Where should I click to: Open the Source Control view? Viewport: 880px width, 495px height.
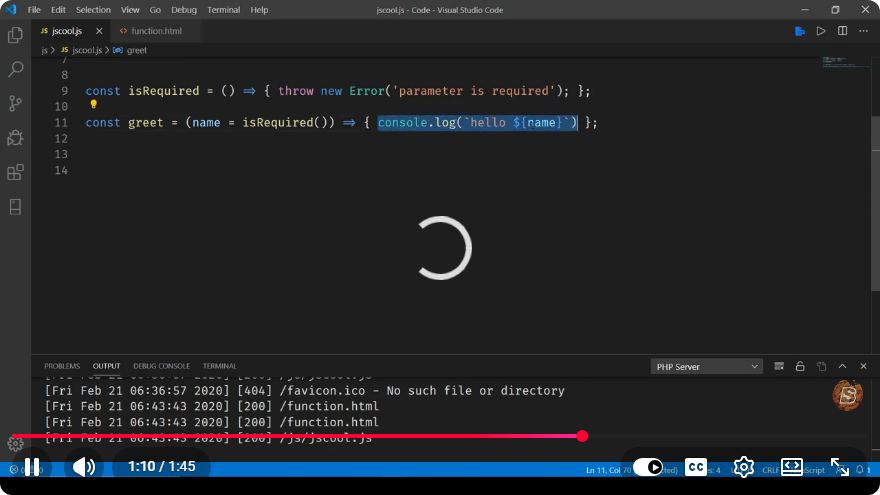pyautogui.click(x=15, y=103)
